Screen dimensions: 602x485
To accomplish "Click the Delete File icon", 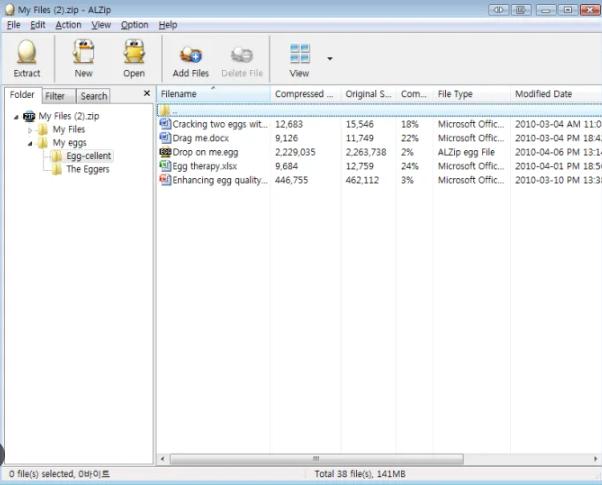I will point(242,55).
